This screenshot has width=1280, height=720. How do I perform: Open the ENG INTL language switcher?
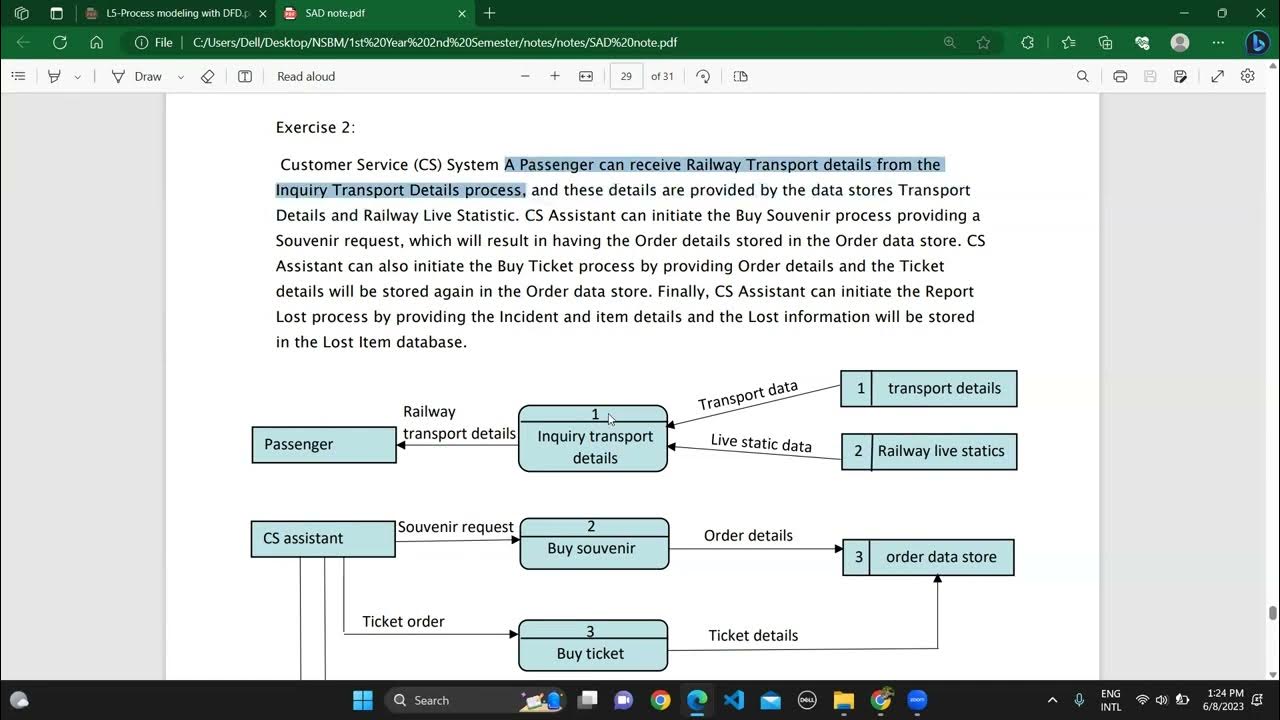(1111, 700)
